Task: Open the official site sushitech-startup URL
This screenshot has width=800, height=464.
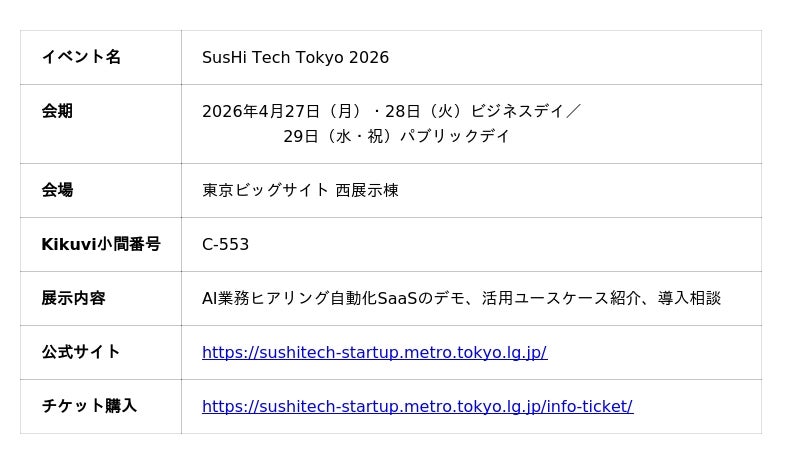Action: [374, 352]
